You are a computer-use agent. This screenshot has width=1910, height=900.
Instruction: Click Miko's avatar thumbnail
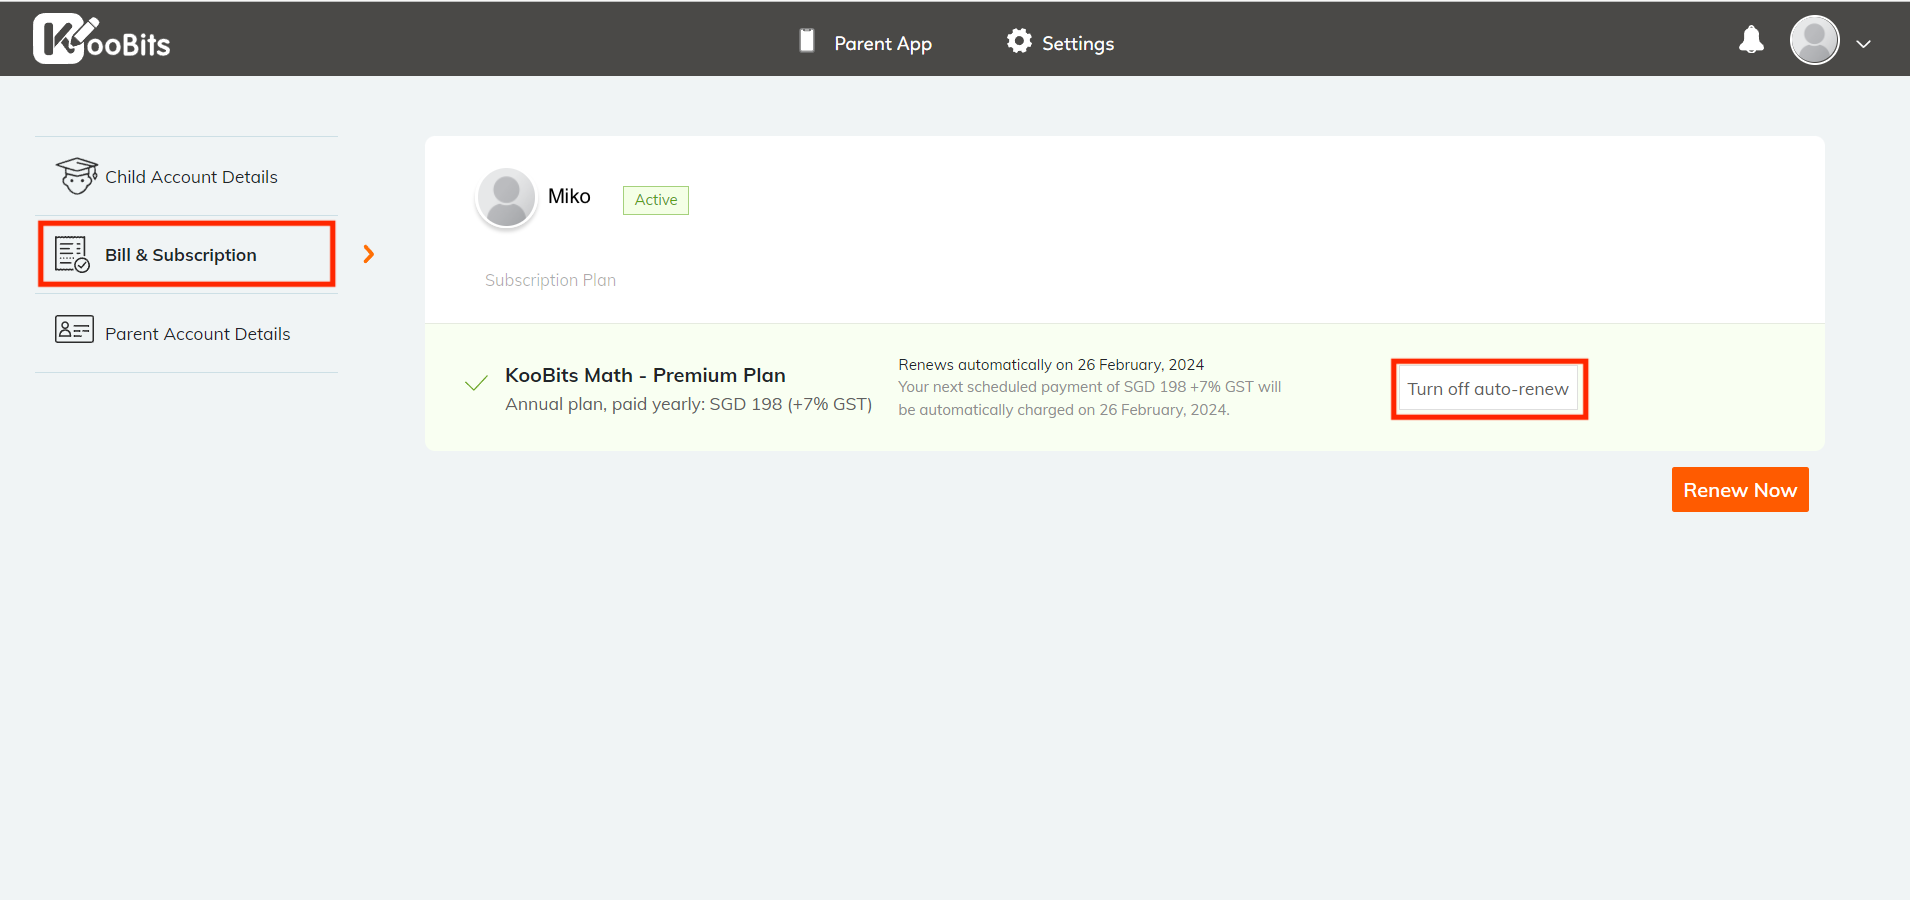pyautogui.click(x=506, y=197)
